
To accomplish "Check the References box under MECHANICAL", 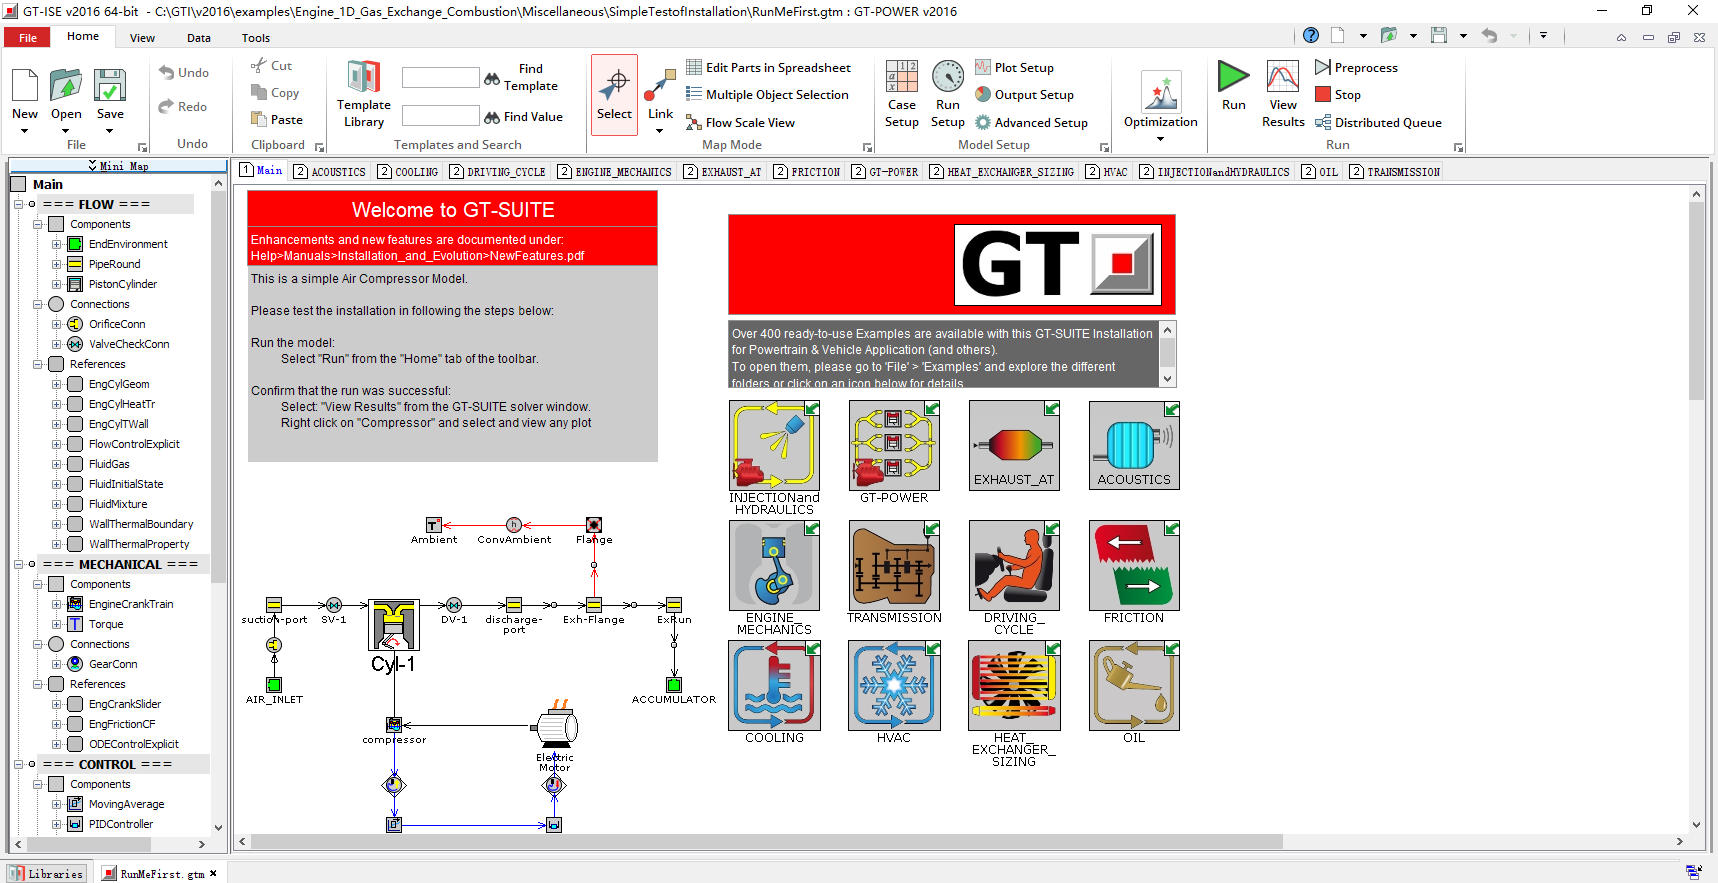I will click(56, 684).
